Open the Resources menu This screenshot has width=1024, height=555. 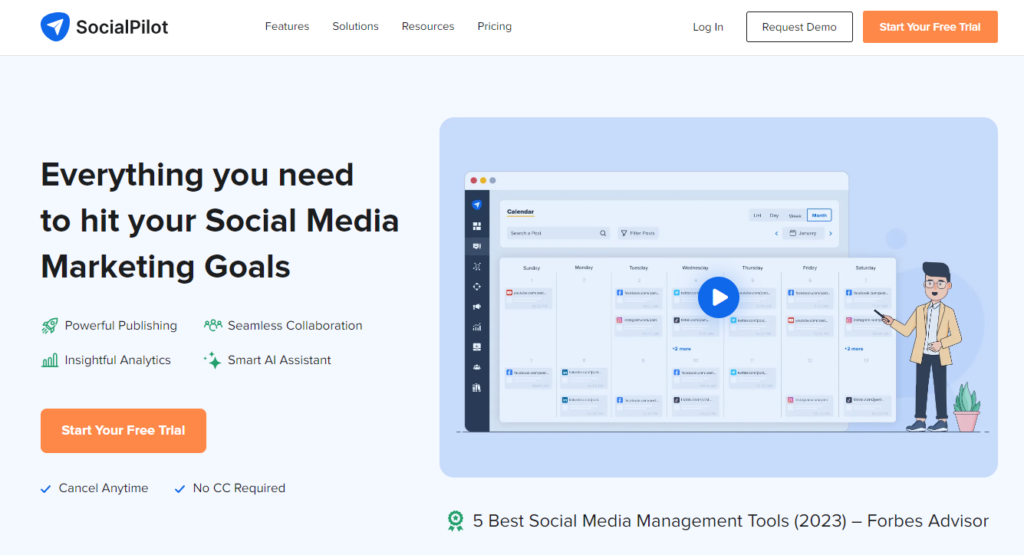428,26
